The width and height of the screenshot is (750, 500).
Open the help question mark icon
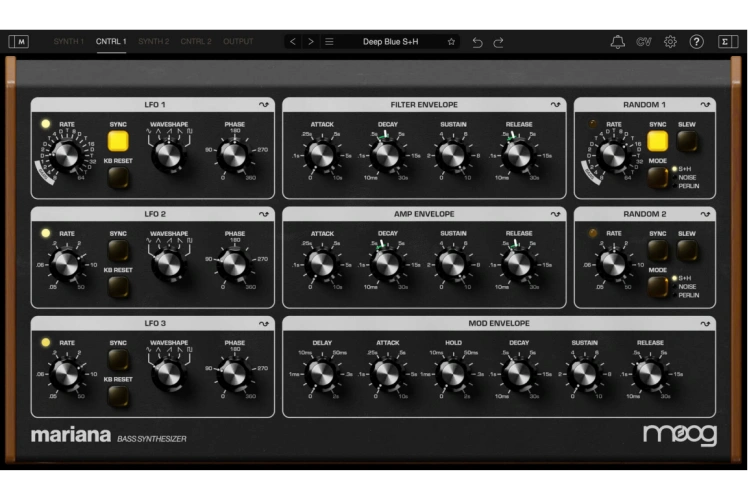tap(697, 42)
